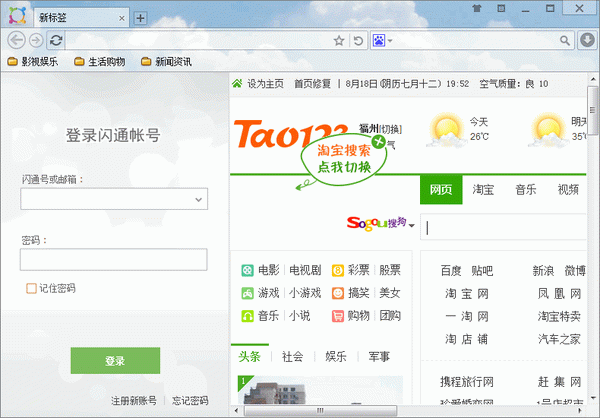The image size is (600, 418).
Task: Click the Baidu paw search engine icon
Action: coord(379,40)
